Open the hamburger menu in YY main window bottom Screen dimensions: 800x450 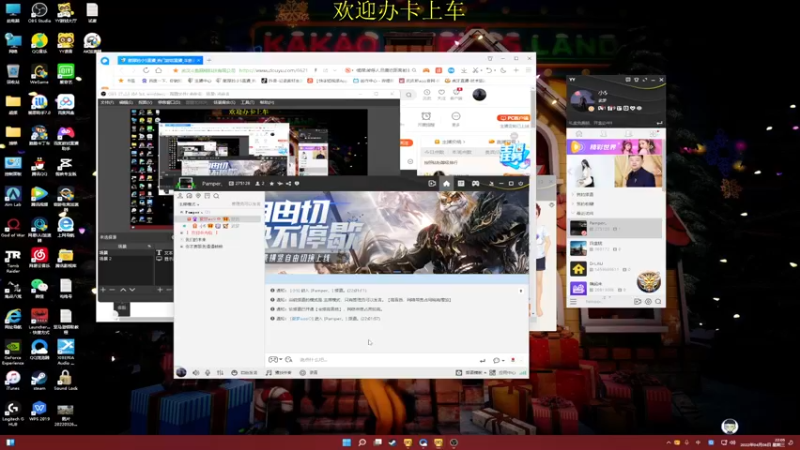[573, 302]
